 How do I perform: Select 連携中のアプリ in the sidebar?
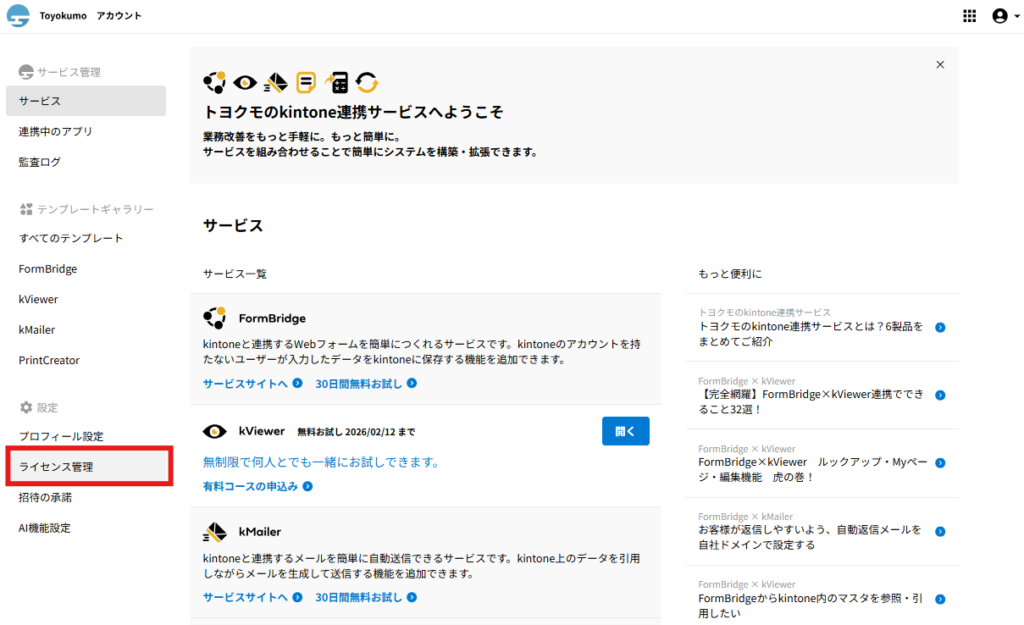coord(55,131)
